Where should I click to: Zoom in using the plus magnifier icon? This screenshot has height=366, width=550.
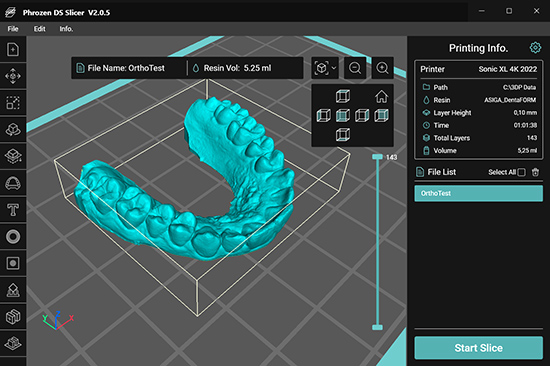click(382, 68)
